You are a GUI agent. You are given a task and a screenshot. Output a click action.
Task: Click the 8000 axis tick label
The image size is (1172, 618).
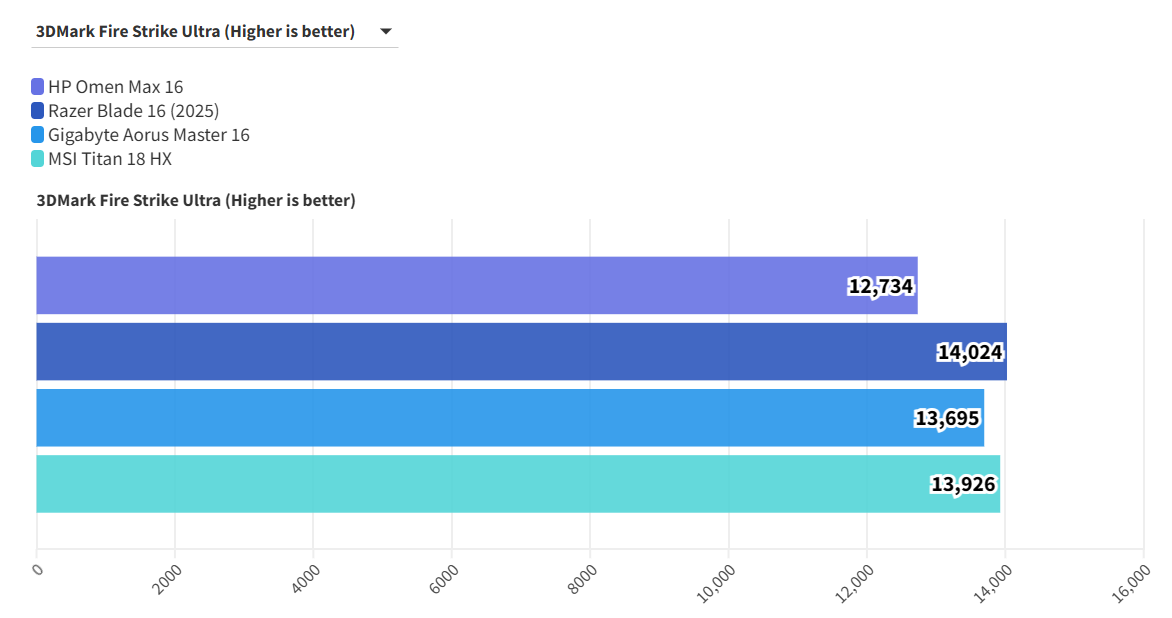point(581,579)
